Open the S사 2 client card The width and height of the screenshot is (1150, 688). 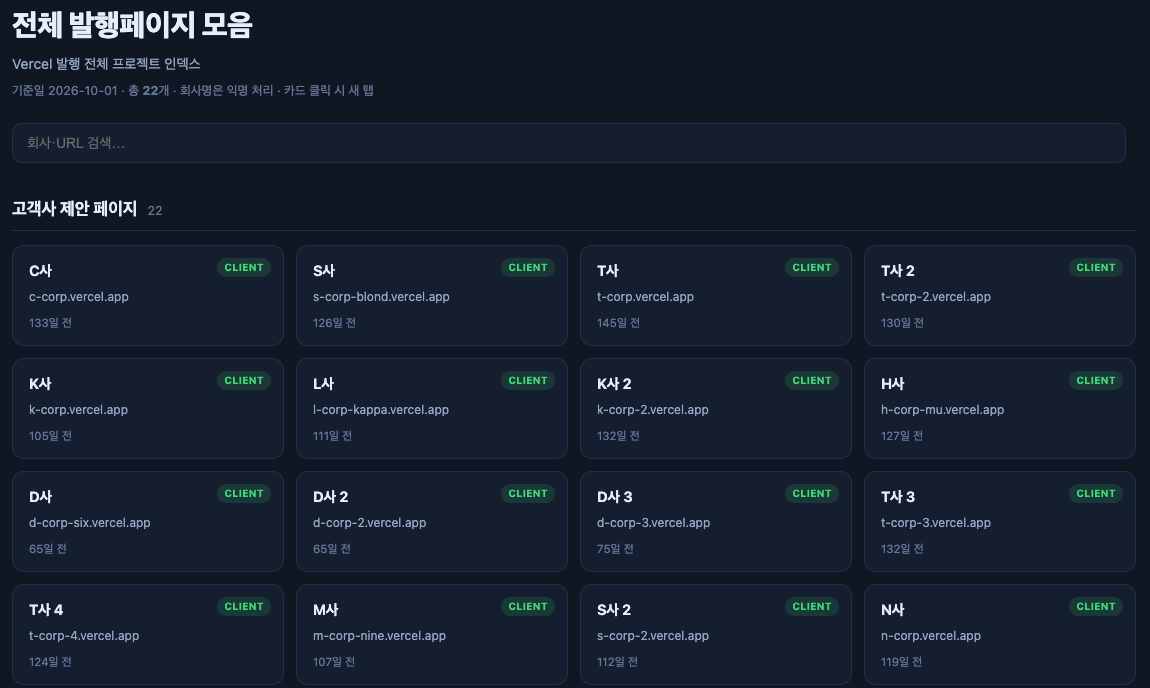[716, 634]
